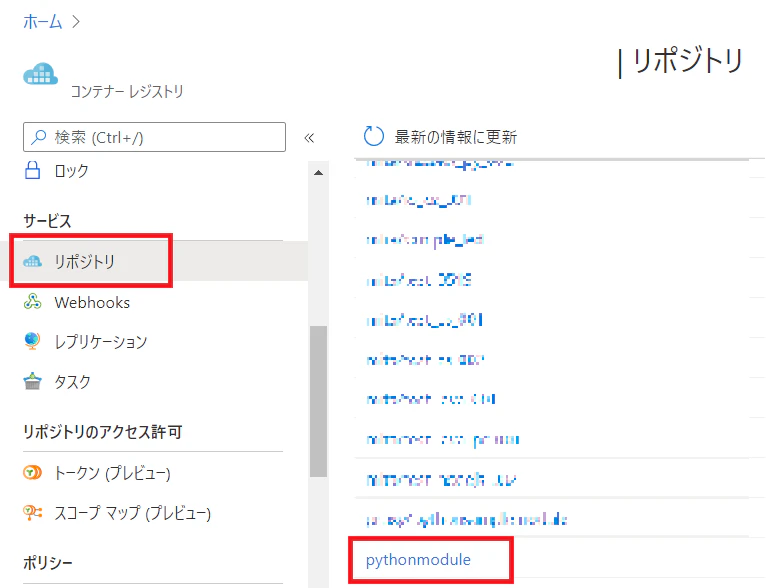
Task: Open the pythonmodule repository
Action: pyautogui.click(x=418, y=560)
